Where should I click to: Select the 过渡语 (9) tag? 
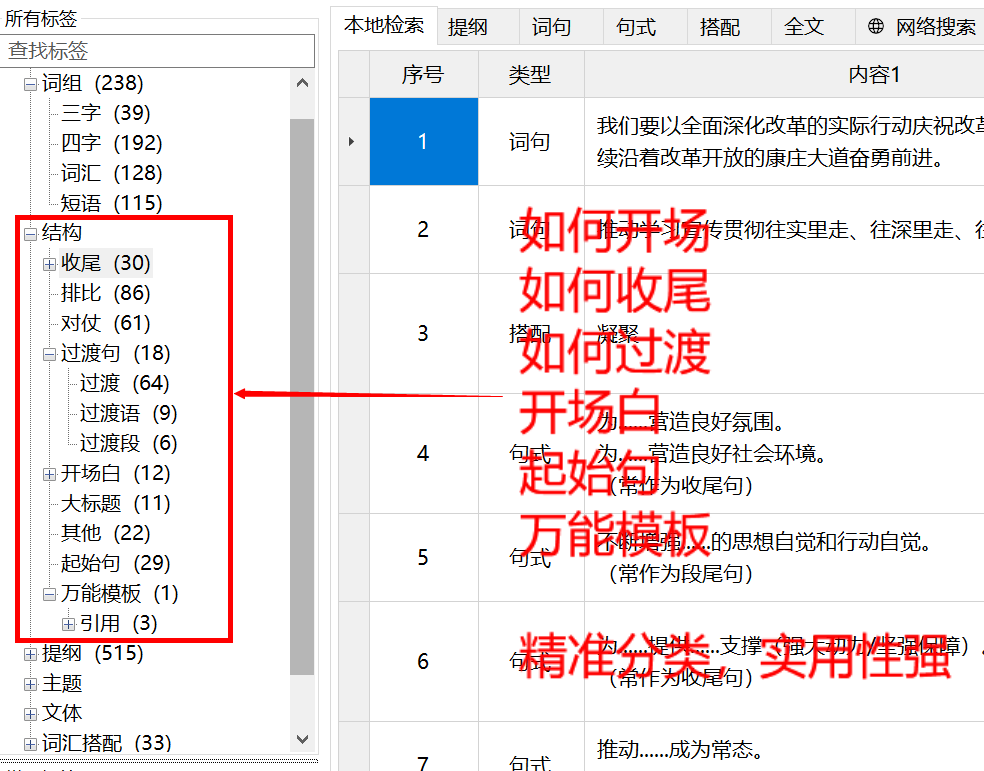(129, 413)
